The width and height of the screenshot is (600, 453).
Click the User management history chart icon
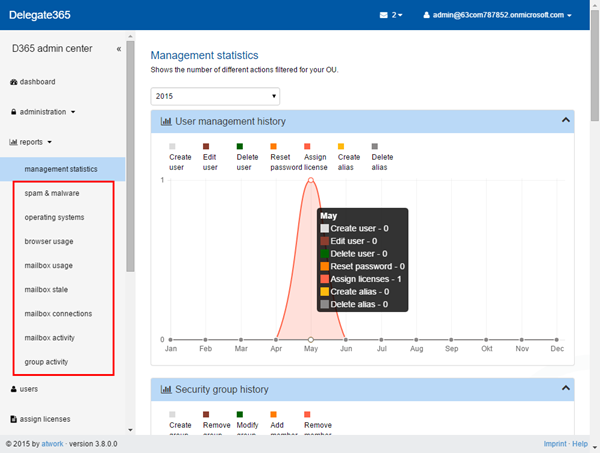pyautogui.click(x=167, y=121)
